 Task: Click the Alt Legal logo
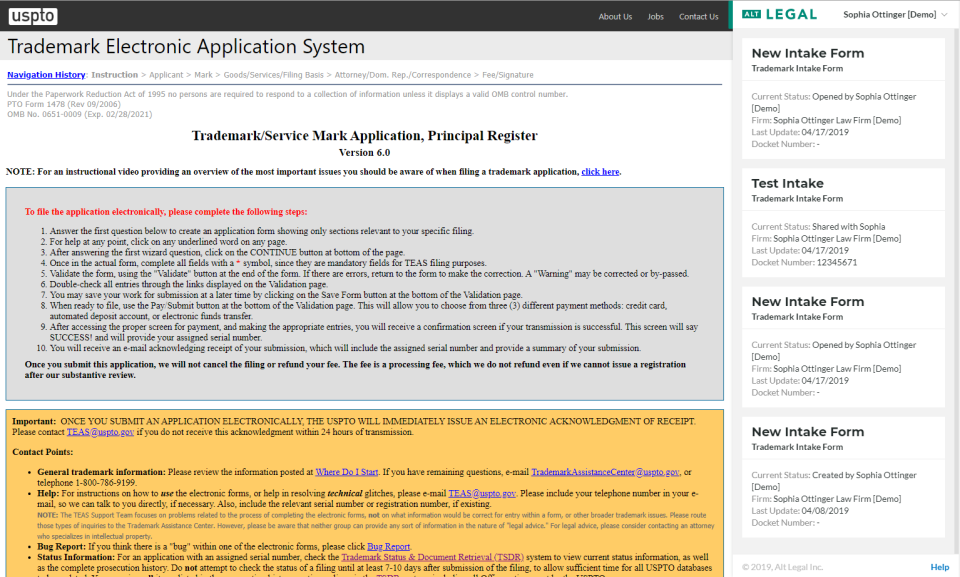779,14
